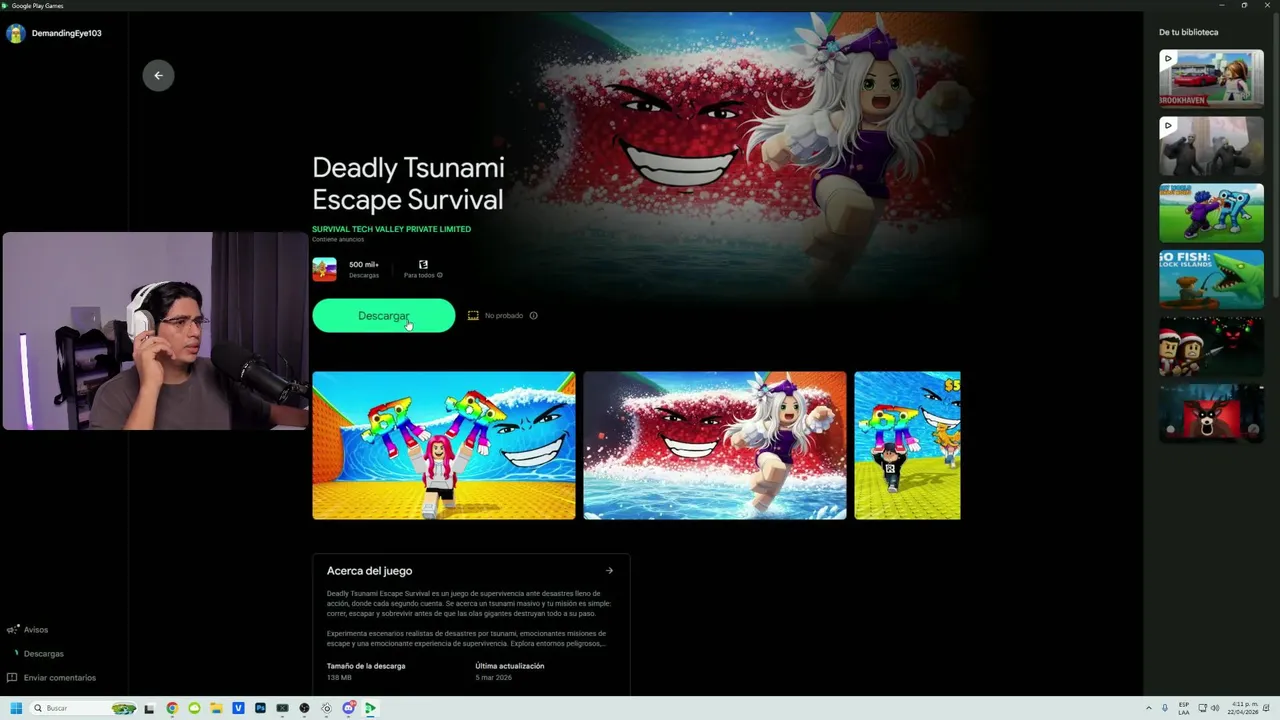
Task: Open the Xbox Game Bar taskbar icon
Action: [x=282, y=708]
